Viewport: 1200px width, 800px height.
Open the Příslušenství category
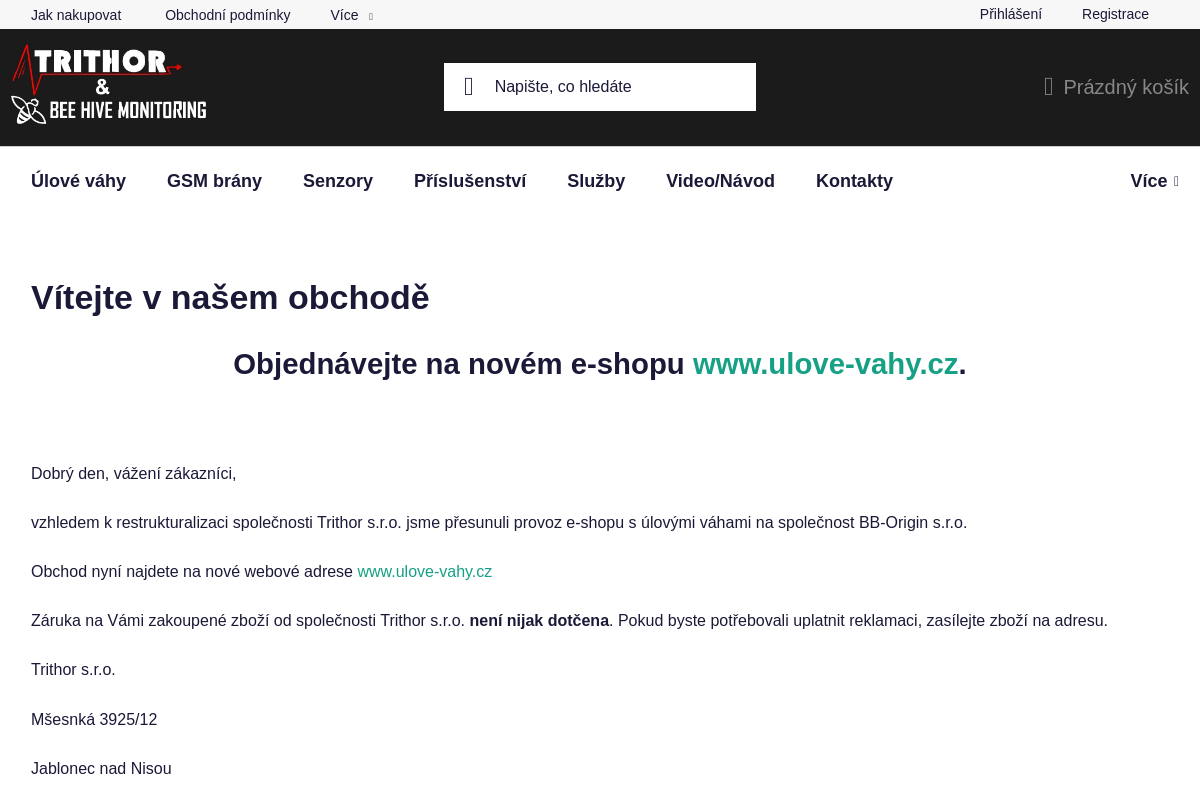pos(470,181)
